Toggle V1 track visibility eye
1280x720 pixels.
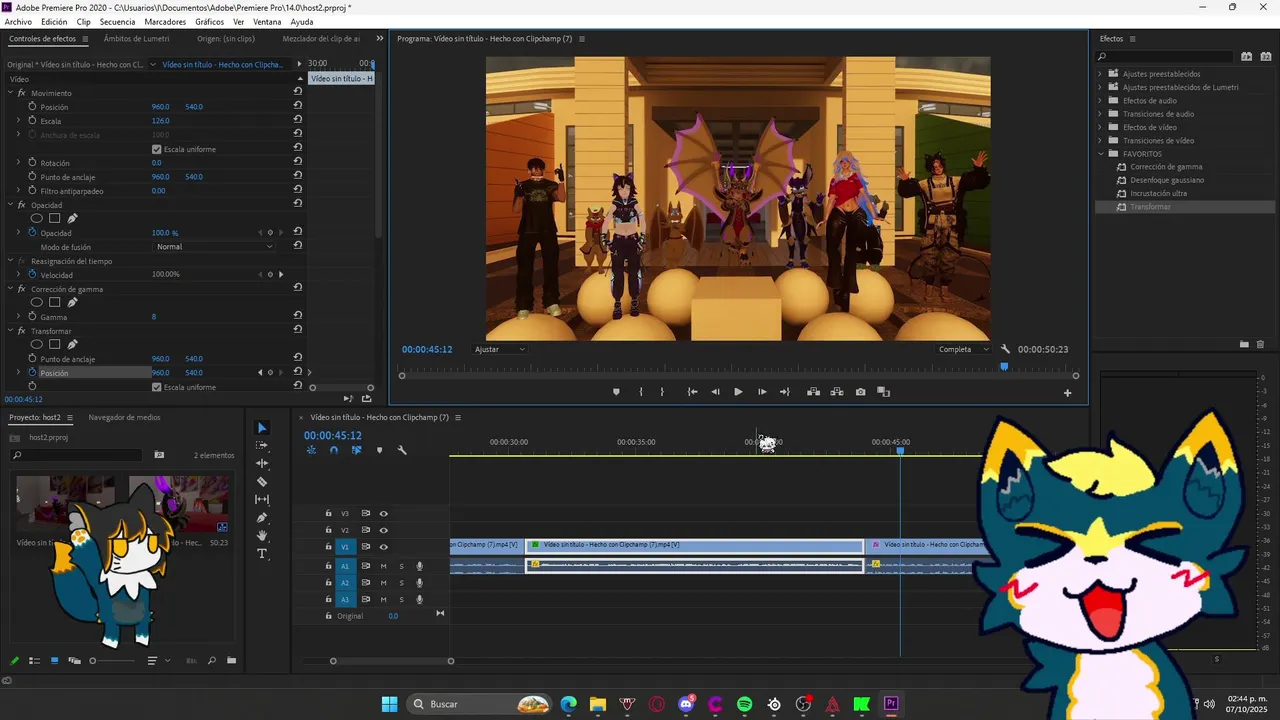tap(383, 547)
